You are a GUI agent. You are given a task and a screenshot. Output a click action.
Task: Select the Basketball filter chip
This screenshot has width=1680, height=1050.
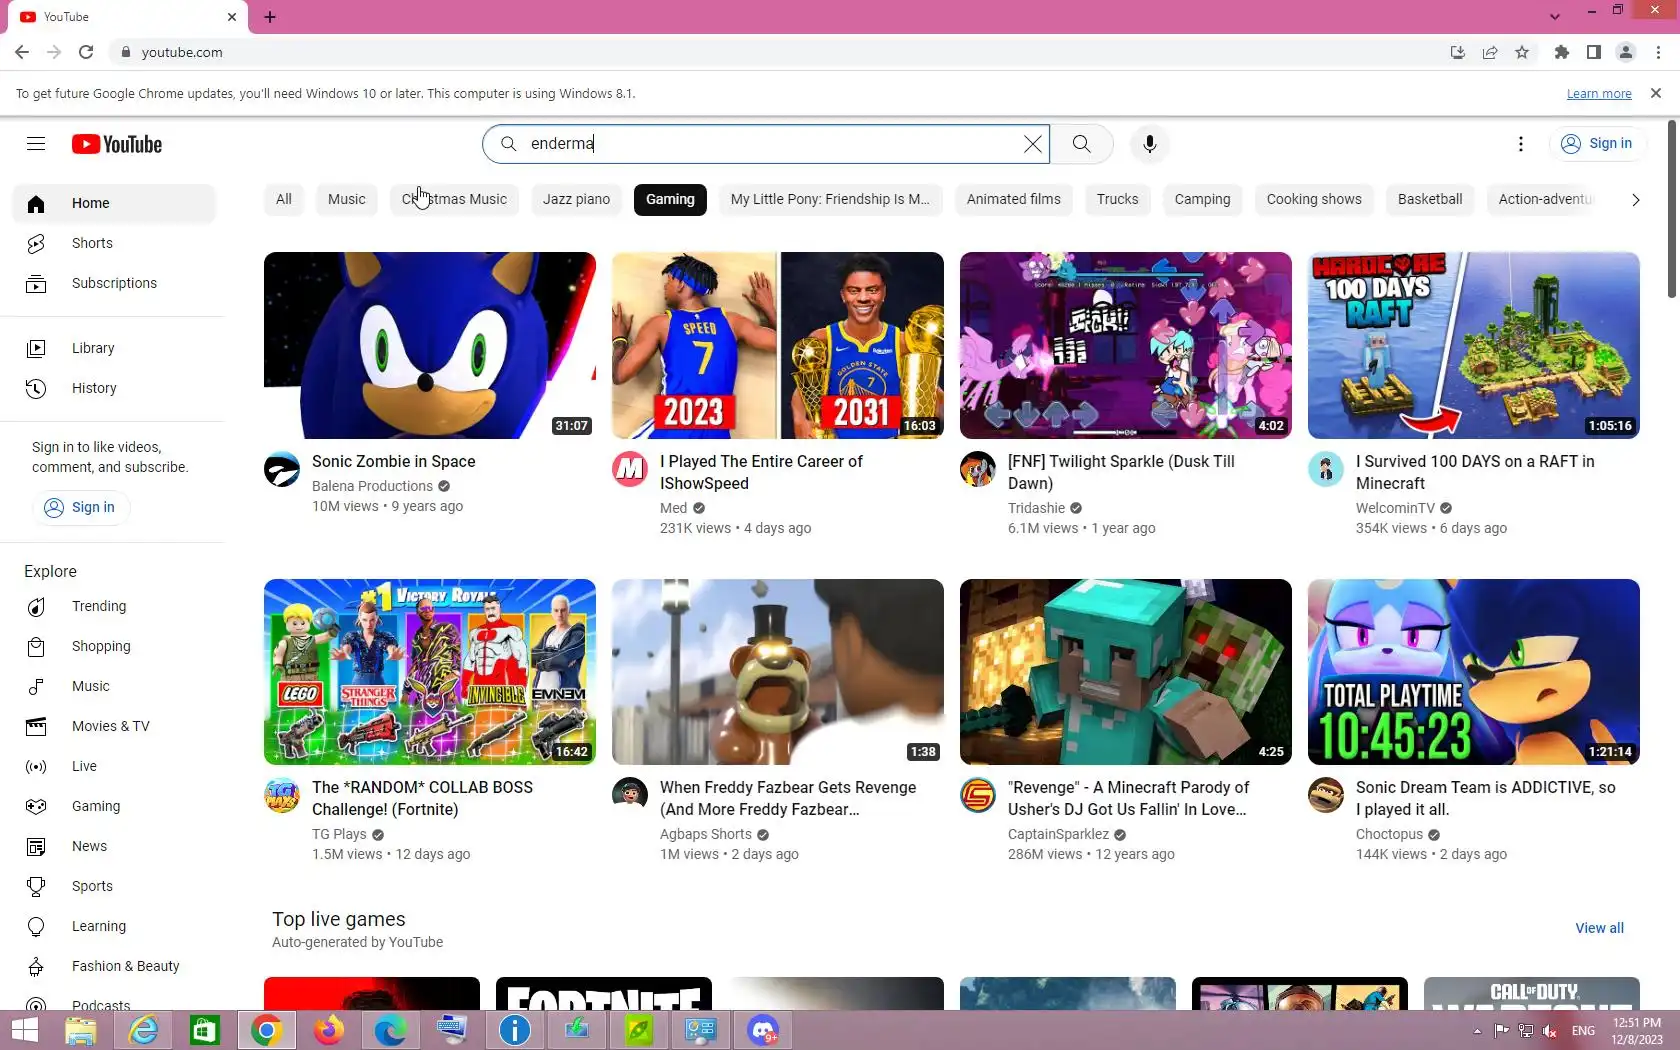point(1430,200)
